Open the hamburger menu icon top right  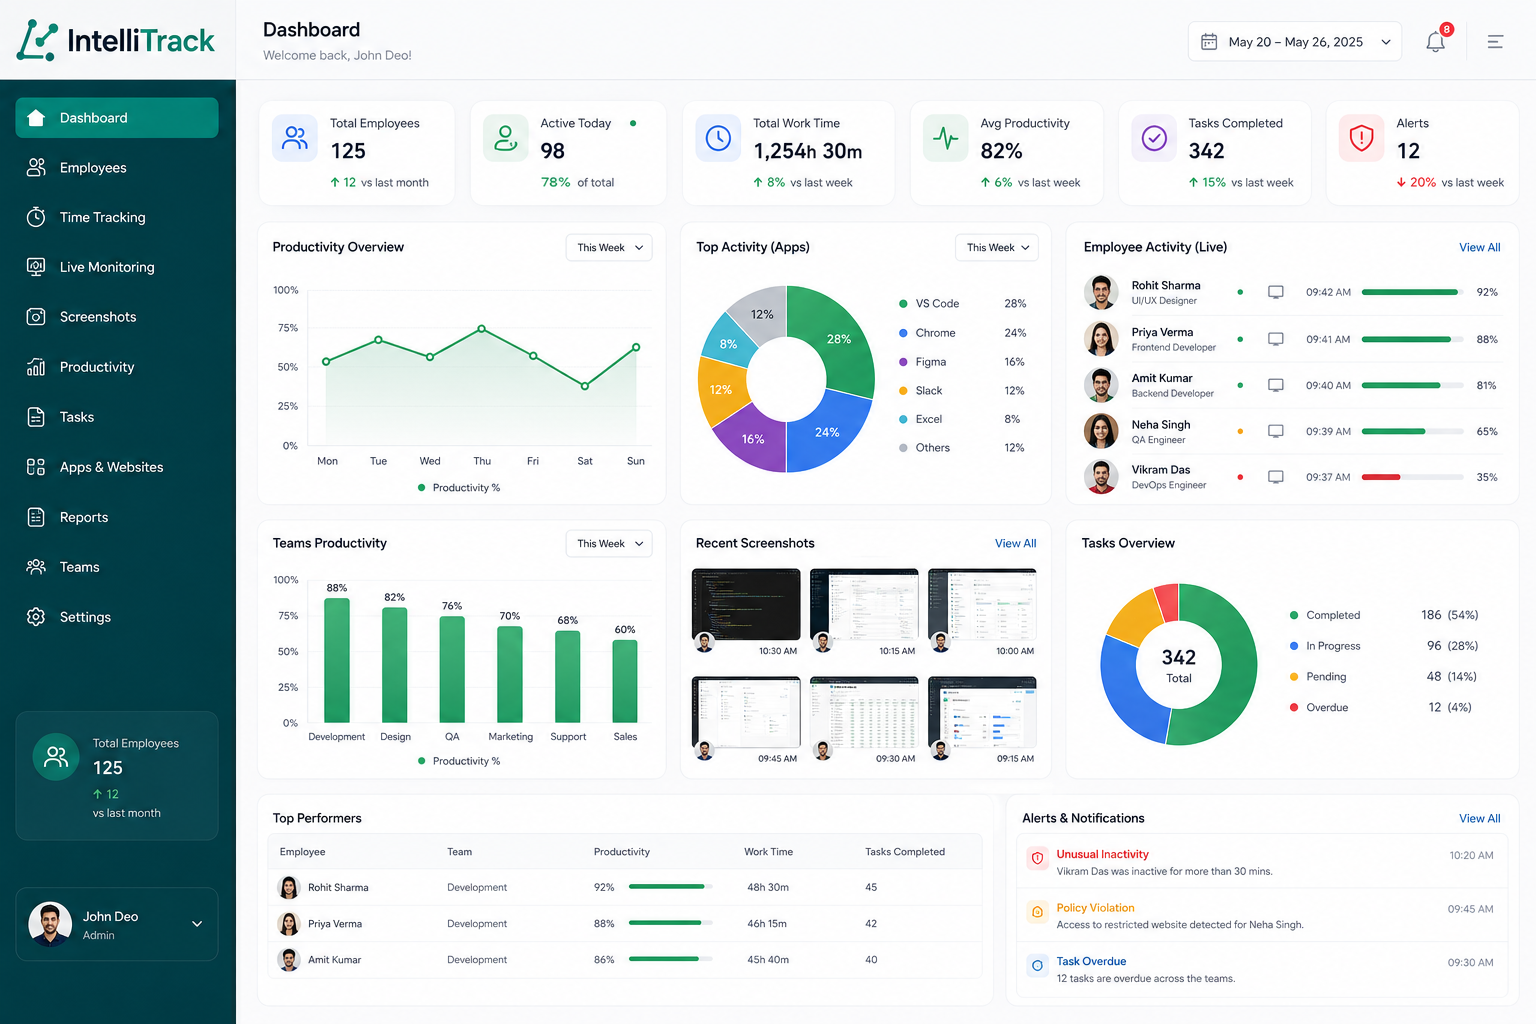(1495, 41)
